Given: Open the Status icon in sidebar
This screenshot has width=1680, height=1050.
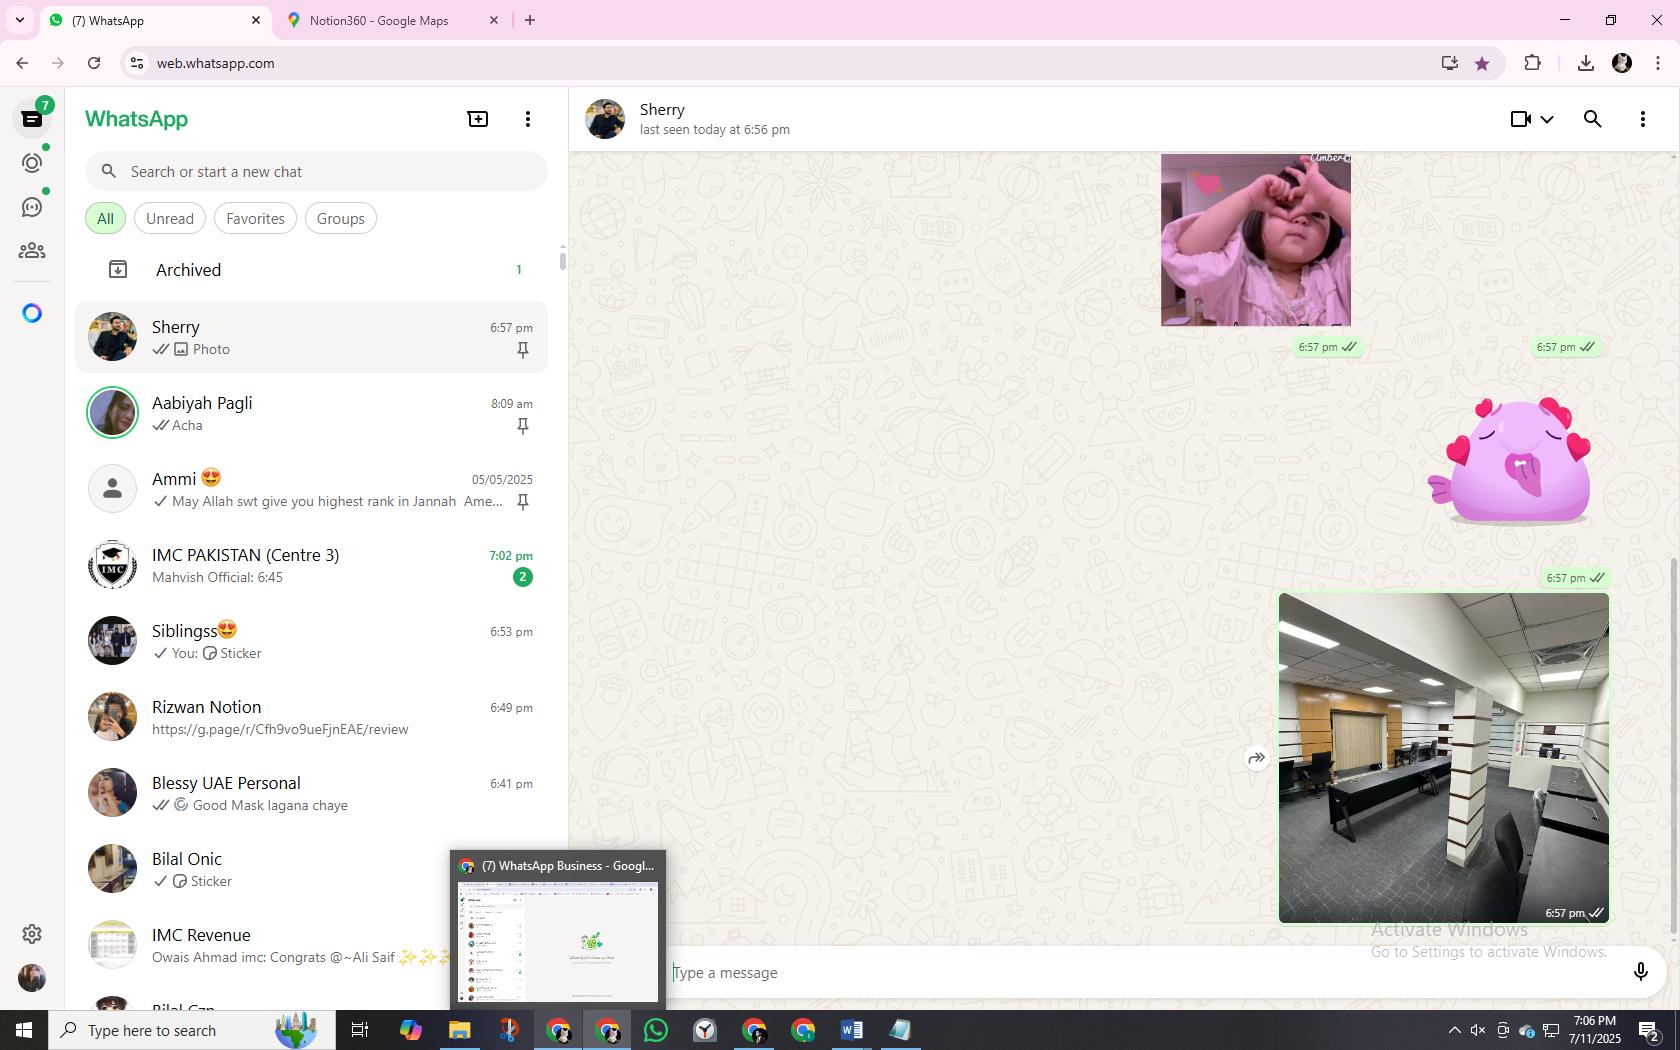Looking at the screenshot, I should 32,163.
